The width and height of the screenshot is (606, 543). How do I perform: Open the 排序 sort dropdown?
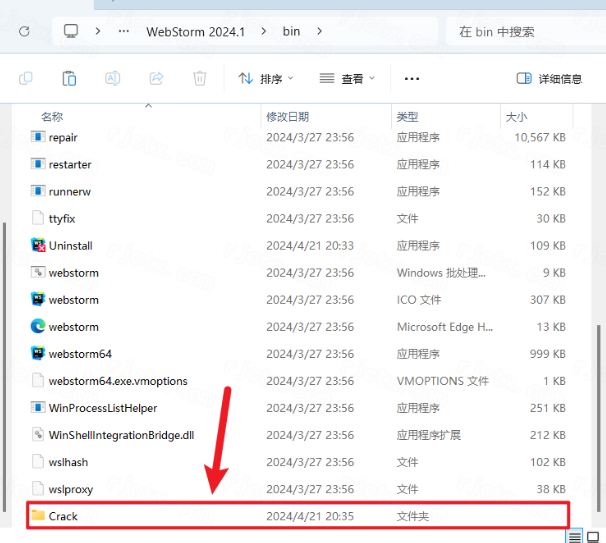click(x=266, y=79)
